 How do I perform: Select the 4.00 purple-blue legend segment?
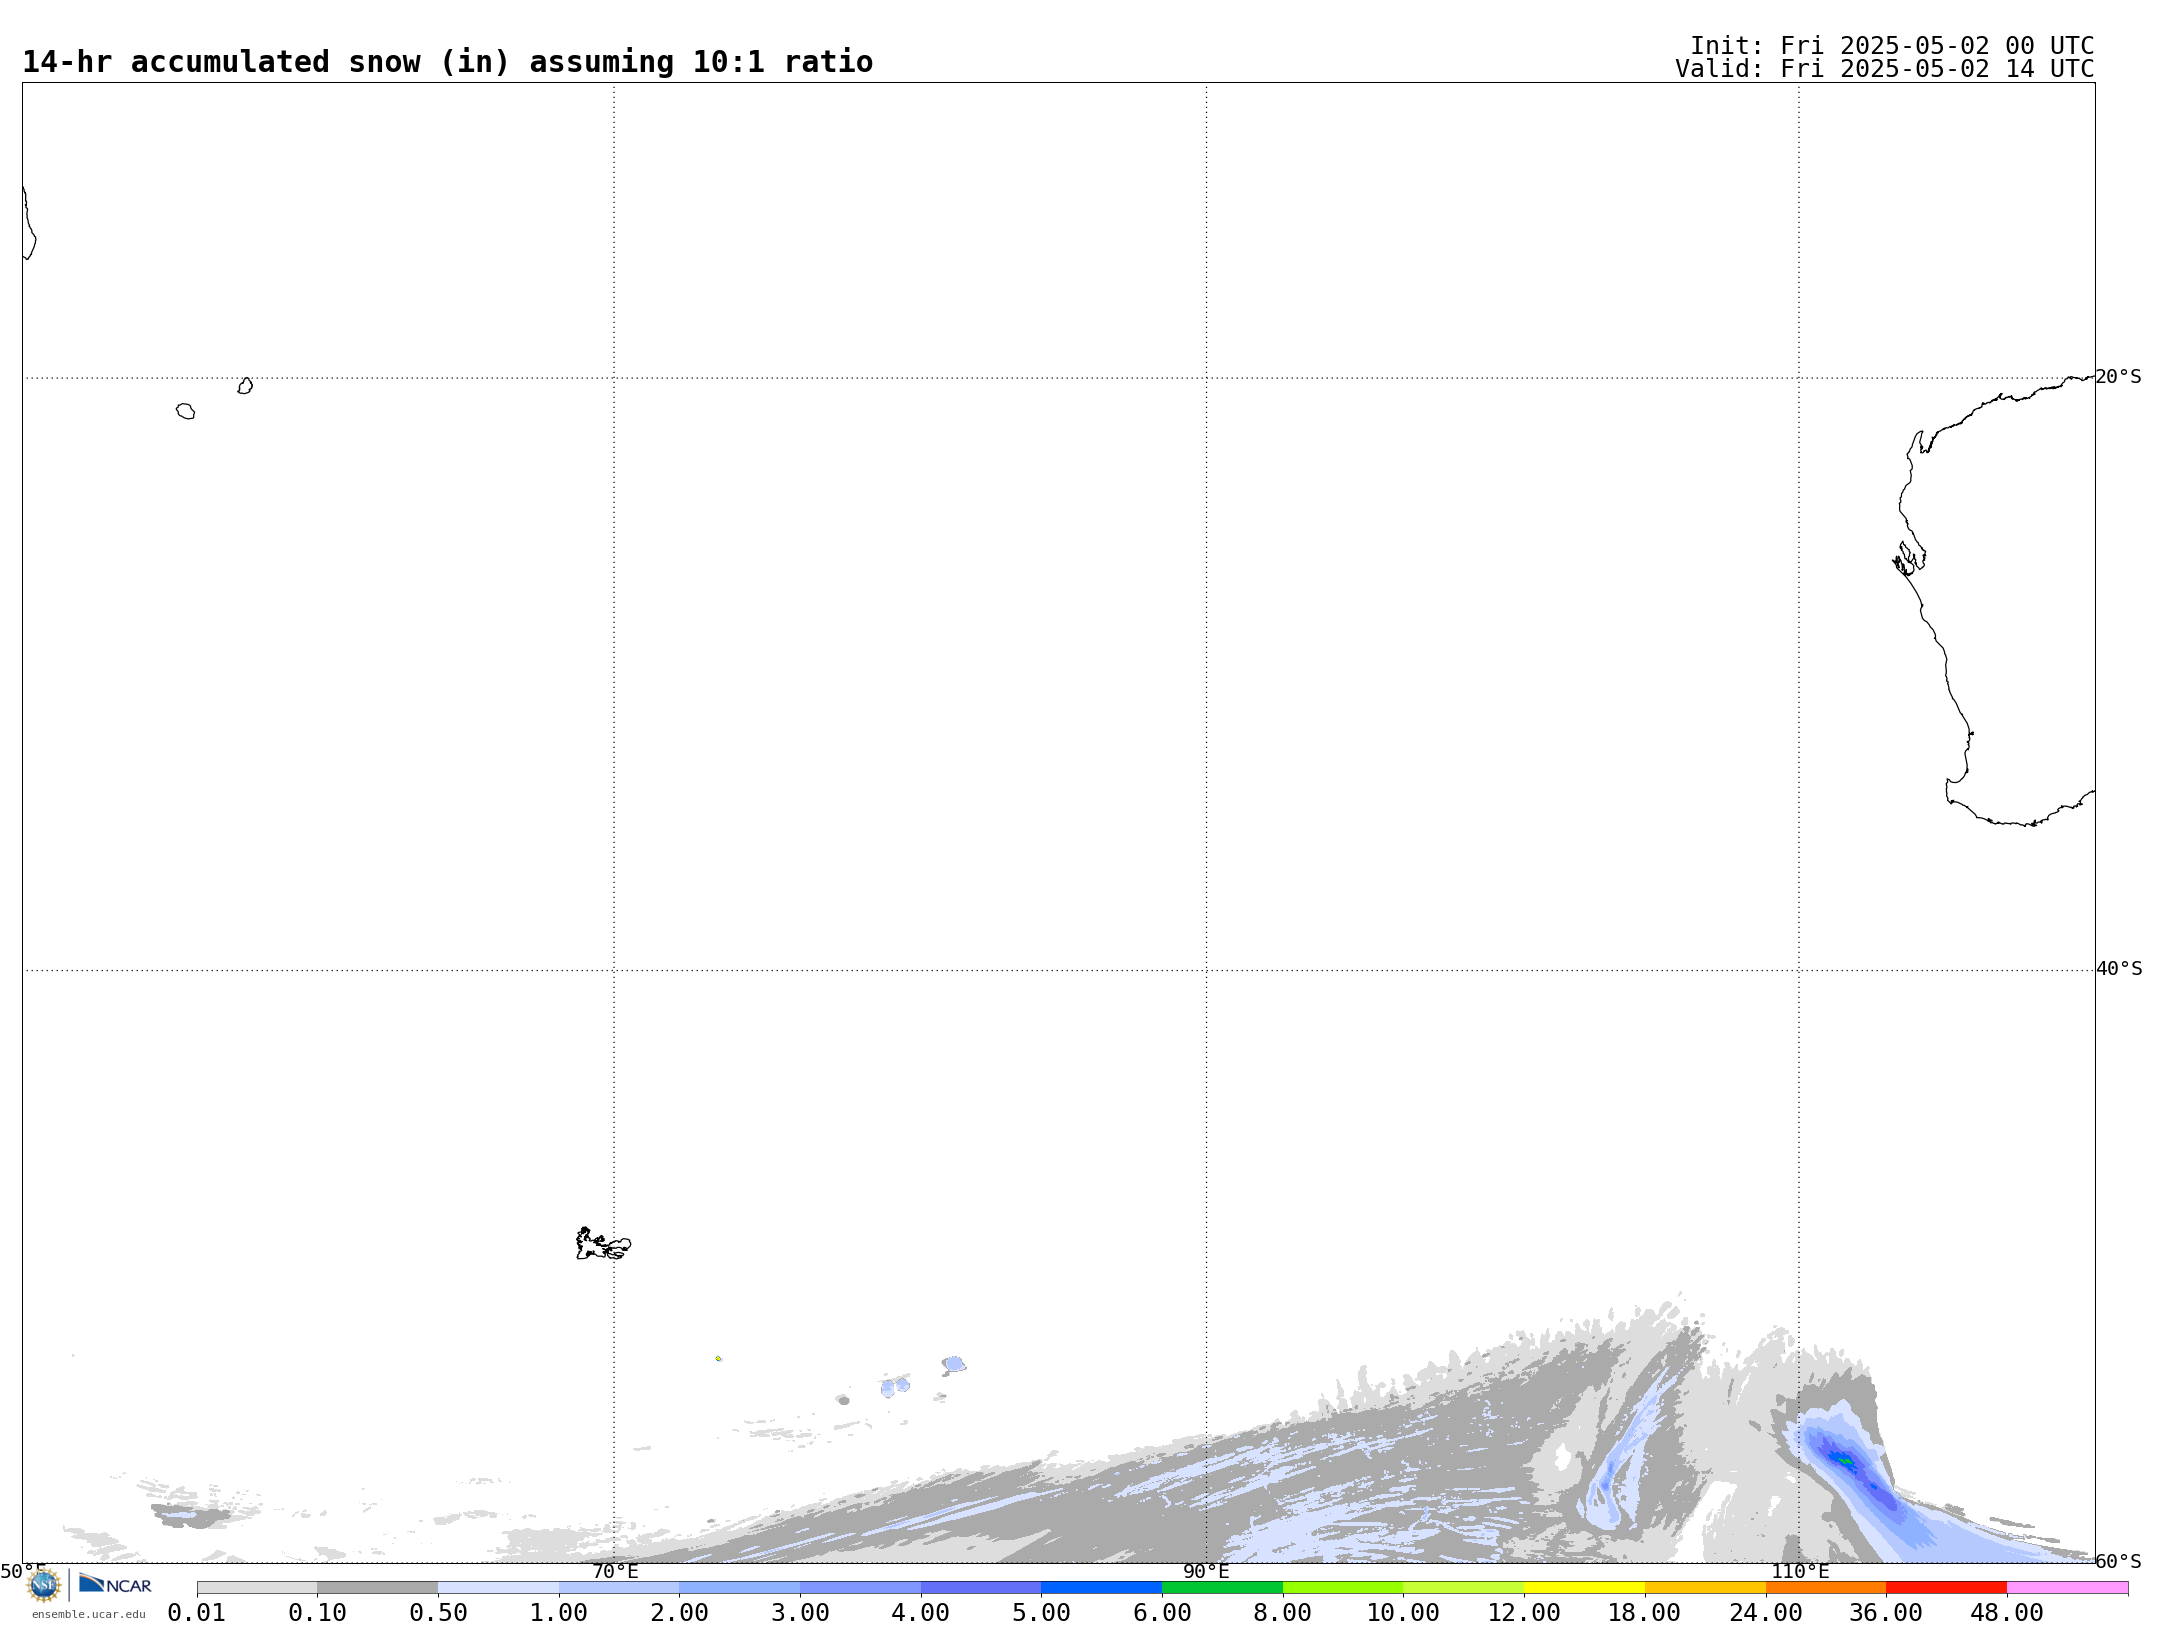(981, 1588)
